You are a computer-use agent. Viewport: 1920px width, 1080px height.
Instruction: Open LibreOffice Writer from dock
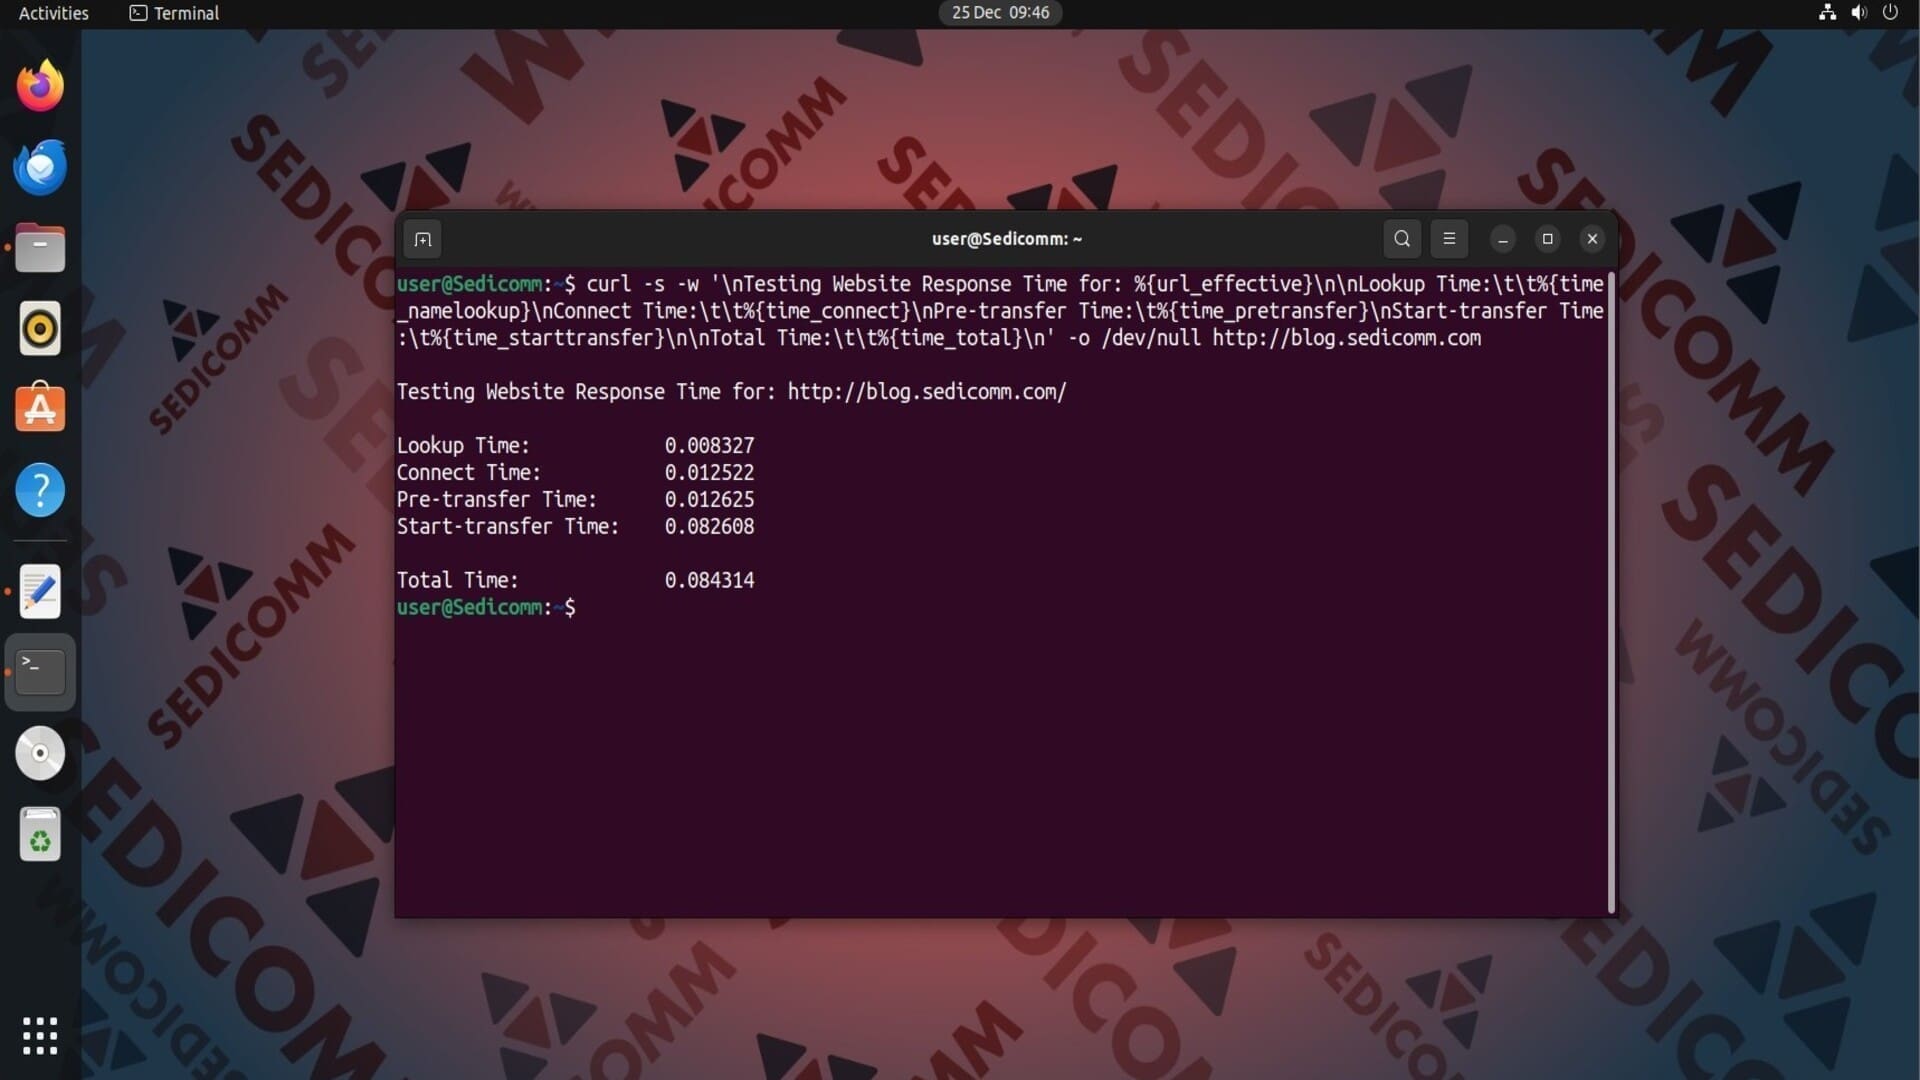(x=40, y=592)
